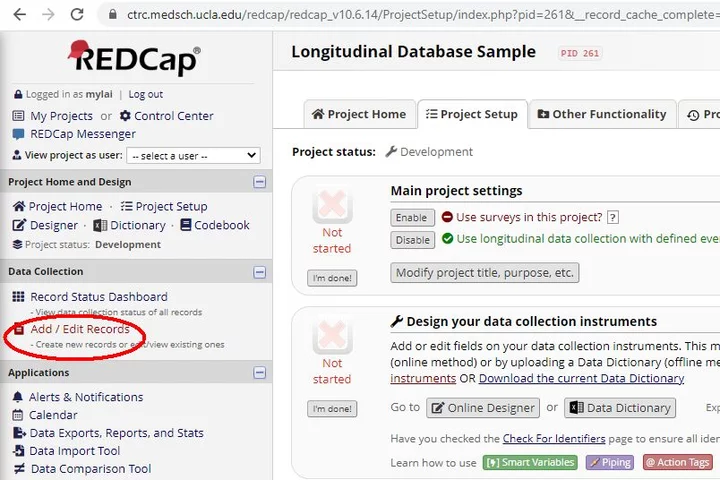
Task: Click I'm done for Main project settings
Action: tap(332, 278)
